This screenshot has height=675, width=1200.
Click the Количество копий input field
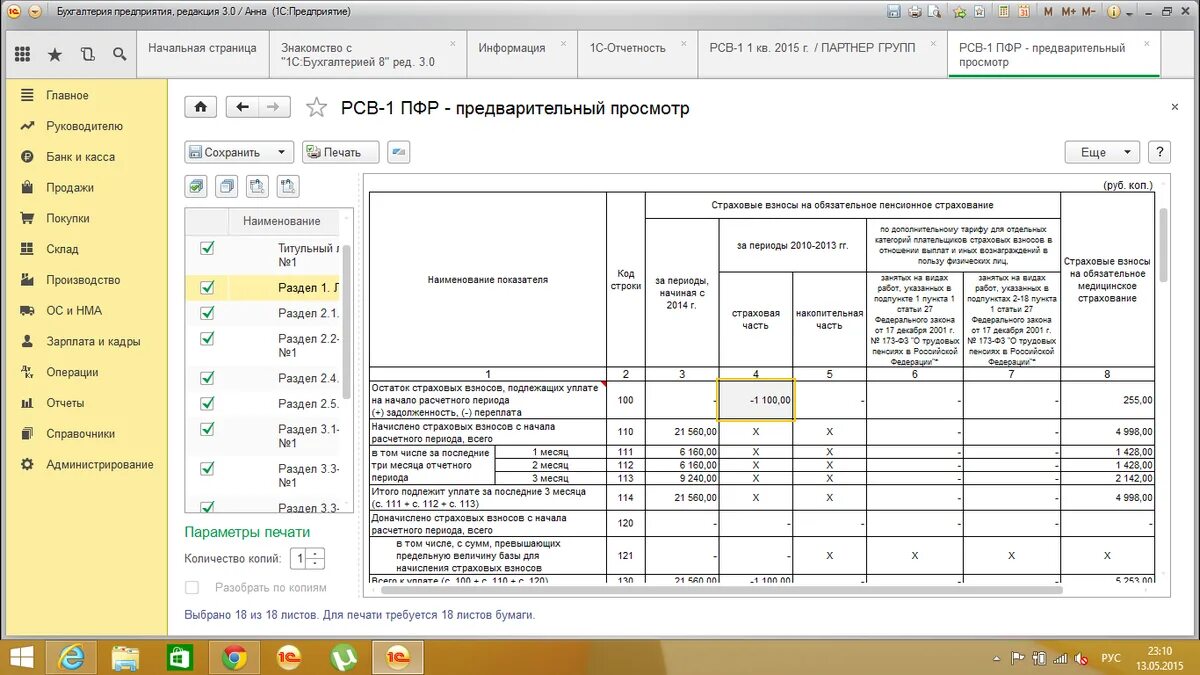click(299, 559)
